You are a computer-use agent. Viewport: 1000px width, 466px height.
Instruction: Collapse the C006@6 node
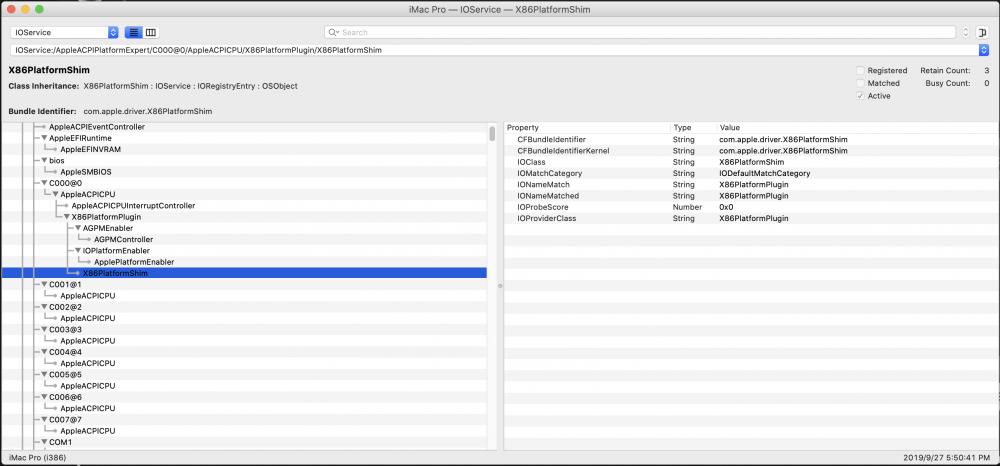point(45,397)
